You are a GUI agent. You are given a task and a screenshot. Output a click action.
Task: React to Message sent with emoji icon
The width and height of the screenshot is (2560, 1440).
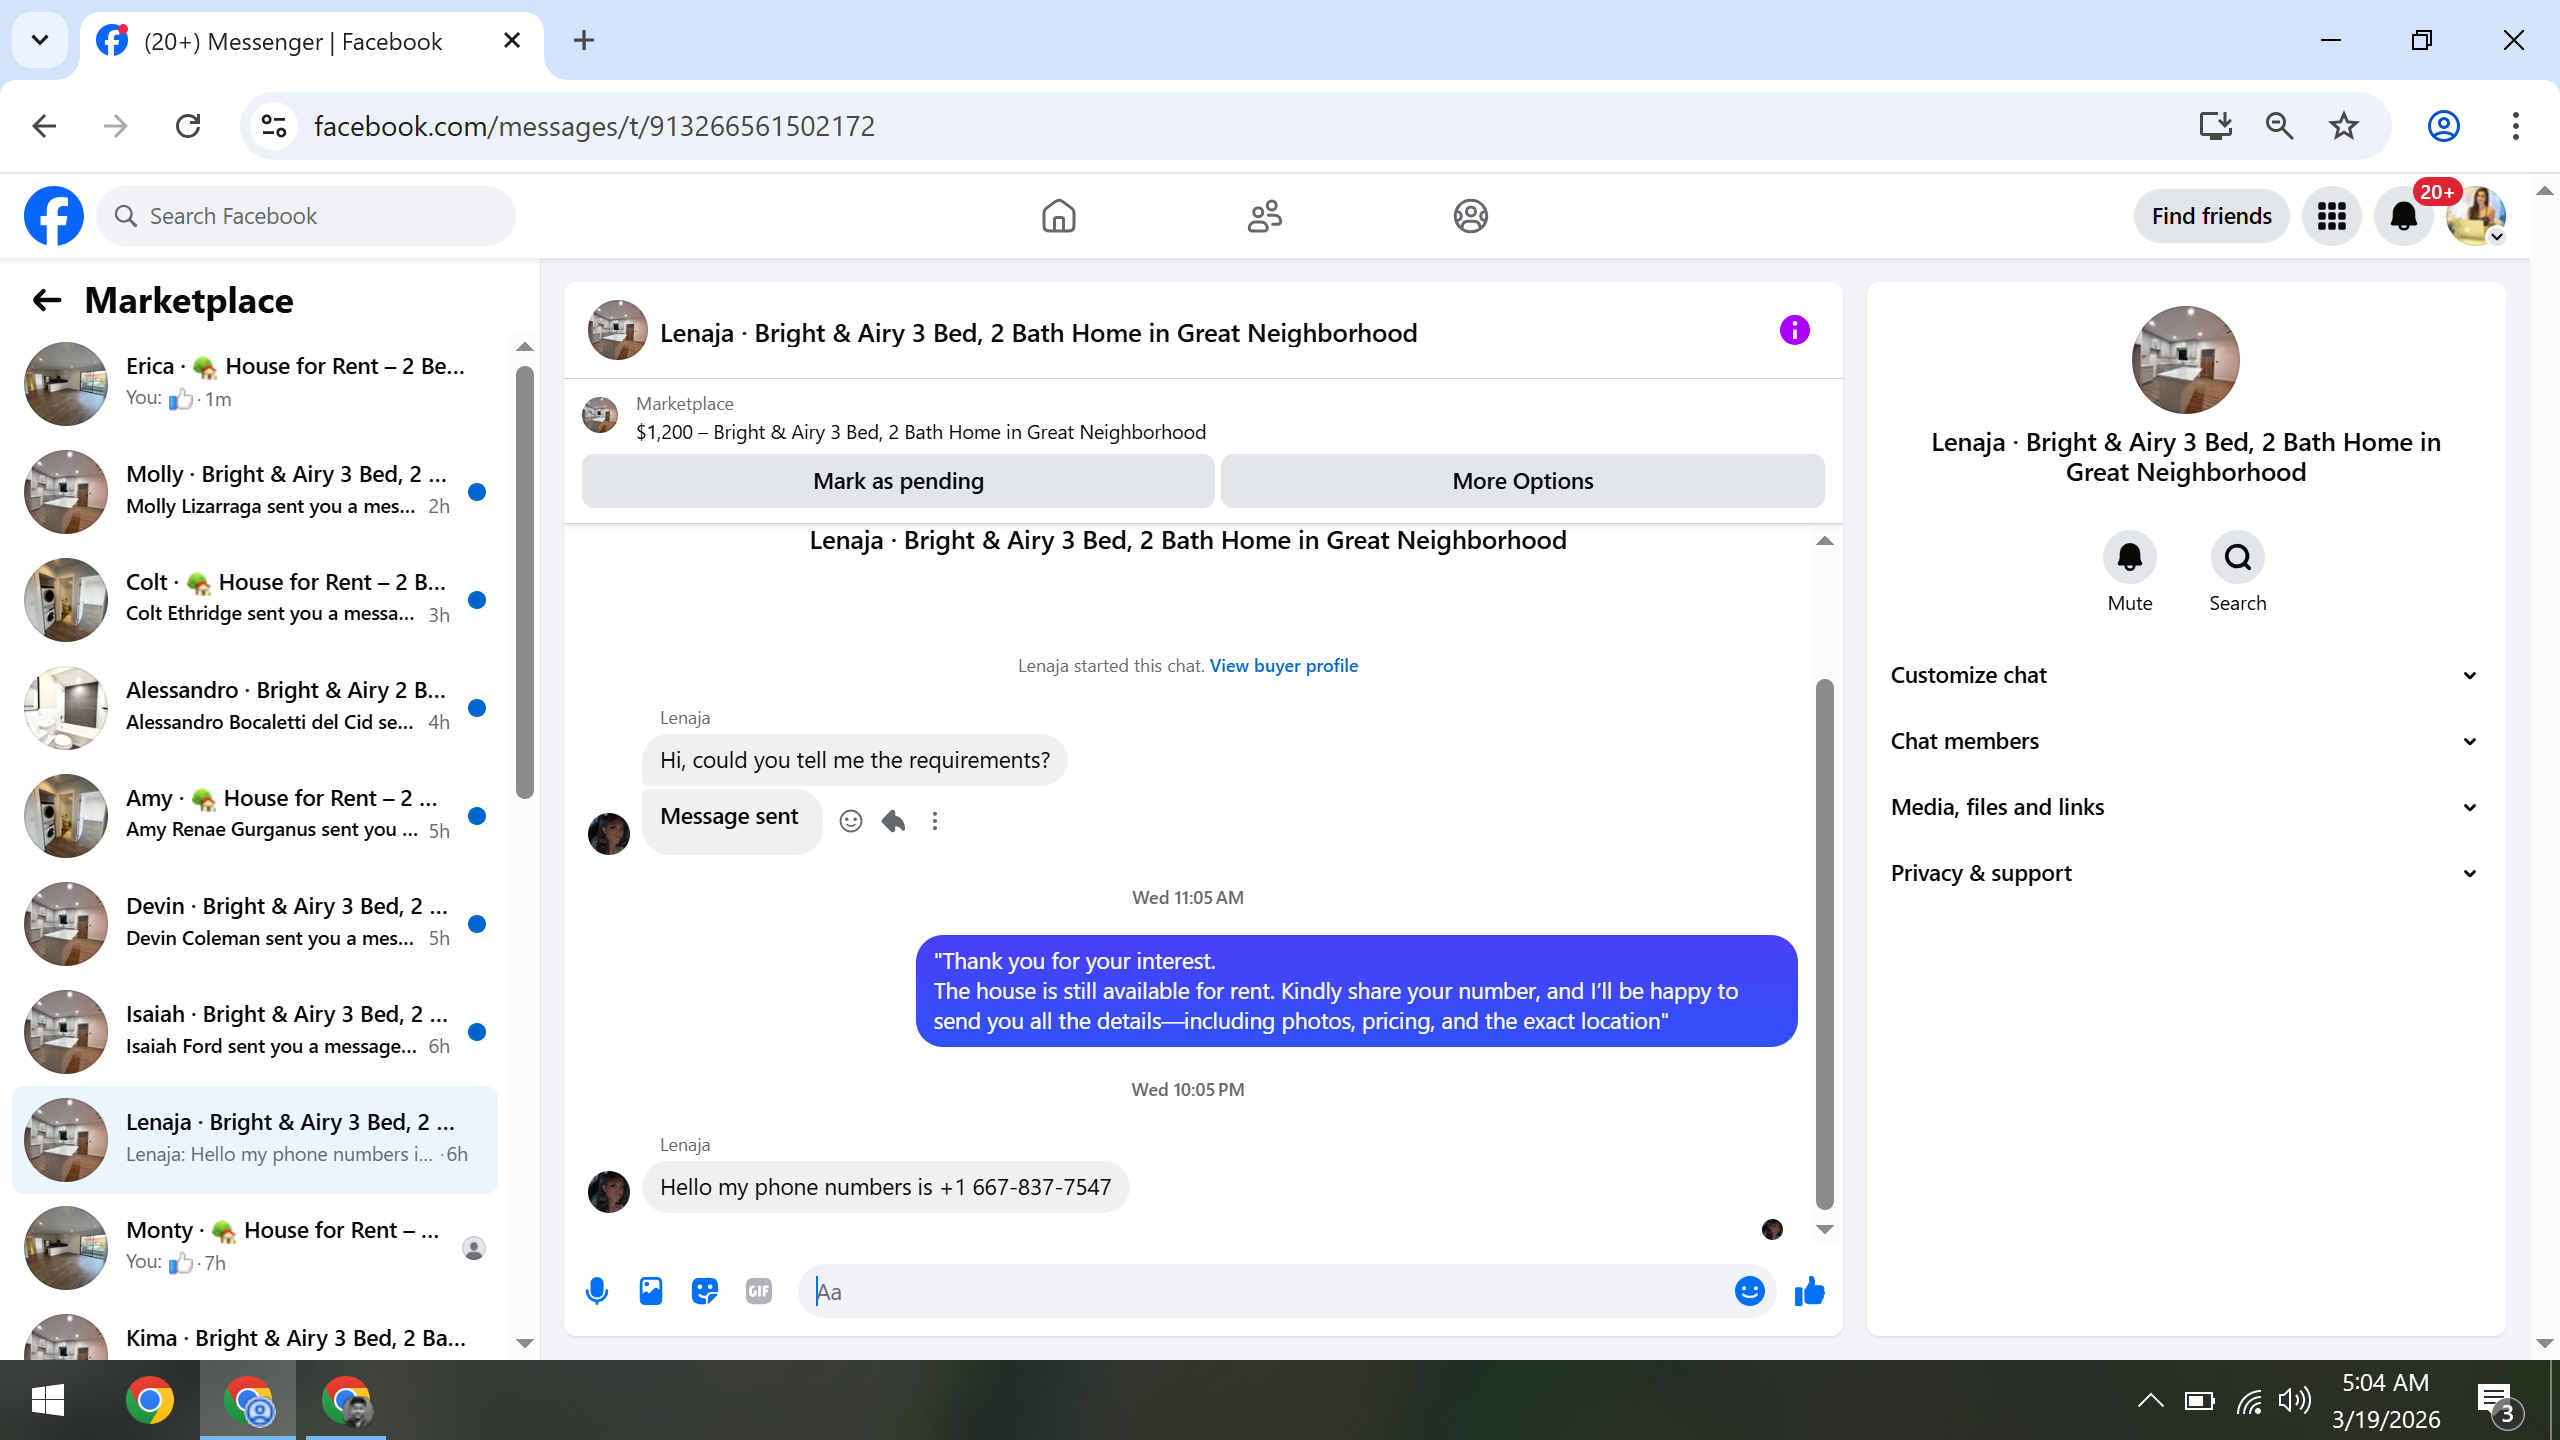point(851,821)
